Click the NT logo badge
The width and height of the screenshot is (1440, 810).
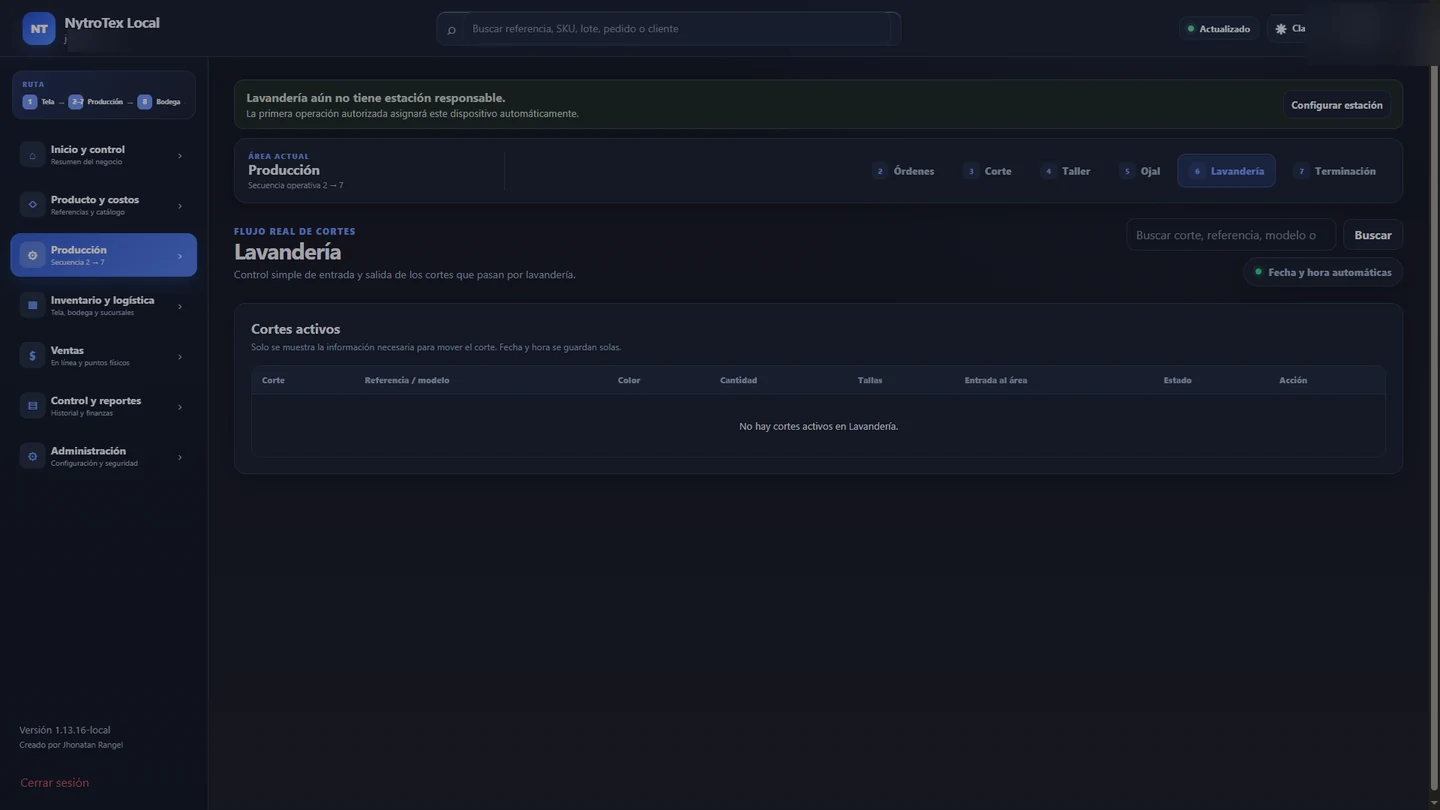click(39, 29)
